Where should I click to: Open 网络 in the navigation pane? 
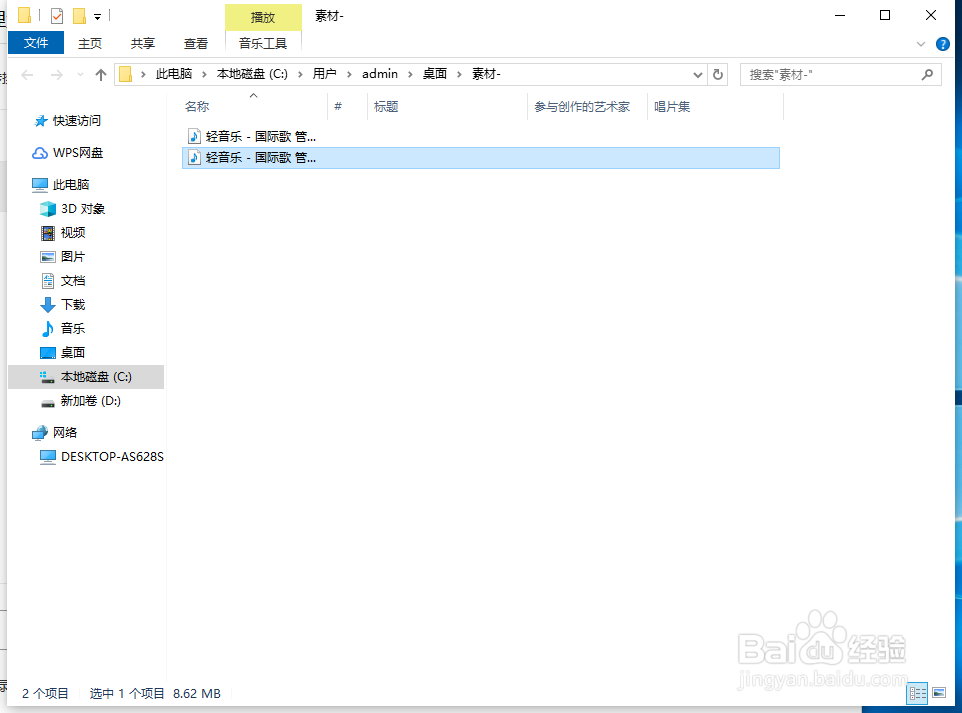click(64, 433)
